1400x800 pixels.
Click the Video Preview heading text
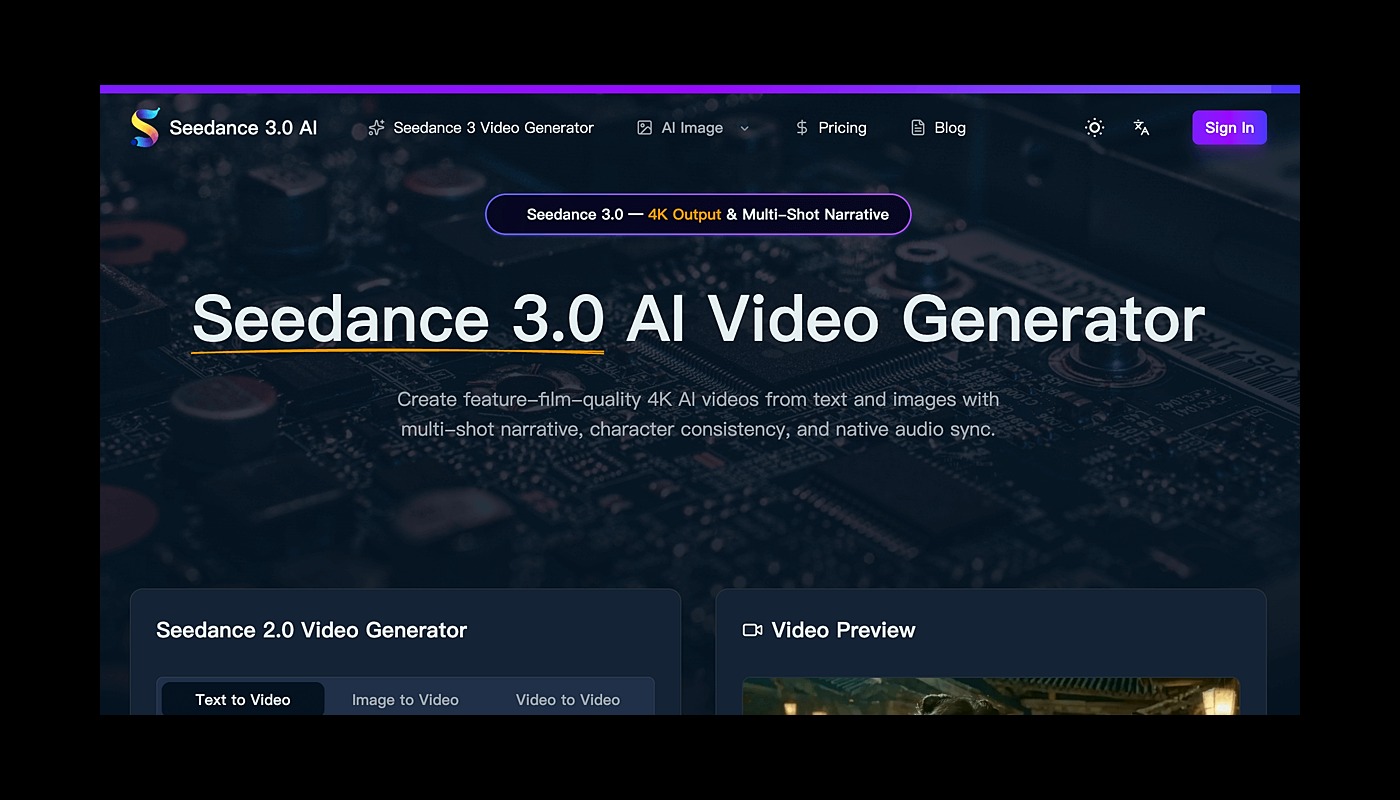pyautogui.click(x=844, y=630)
